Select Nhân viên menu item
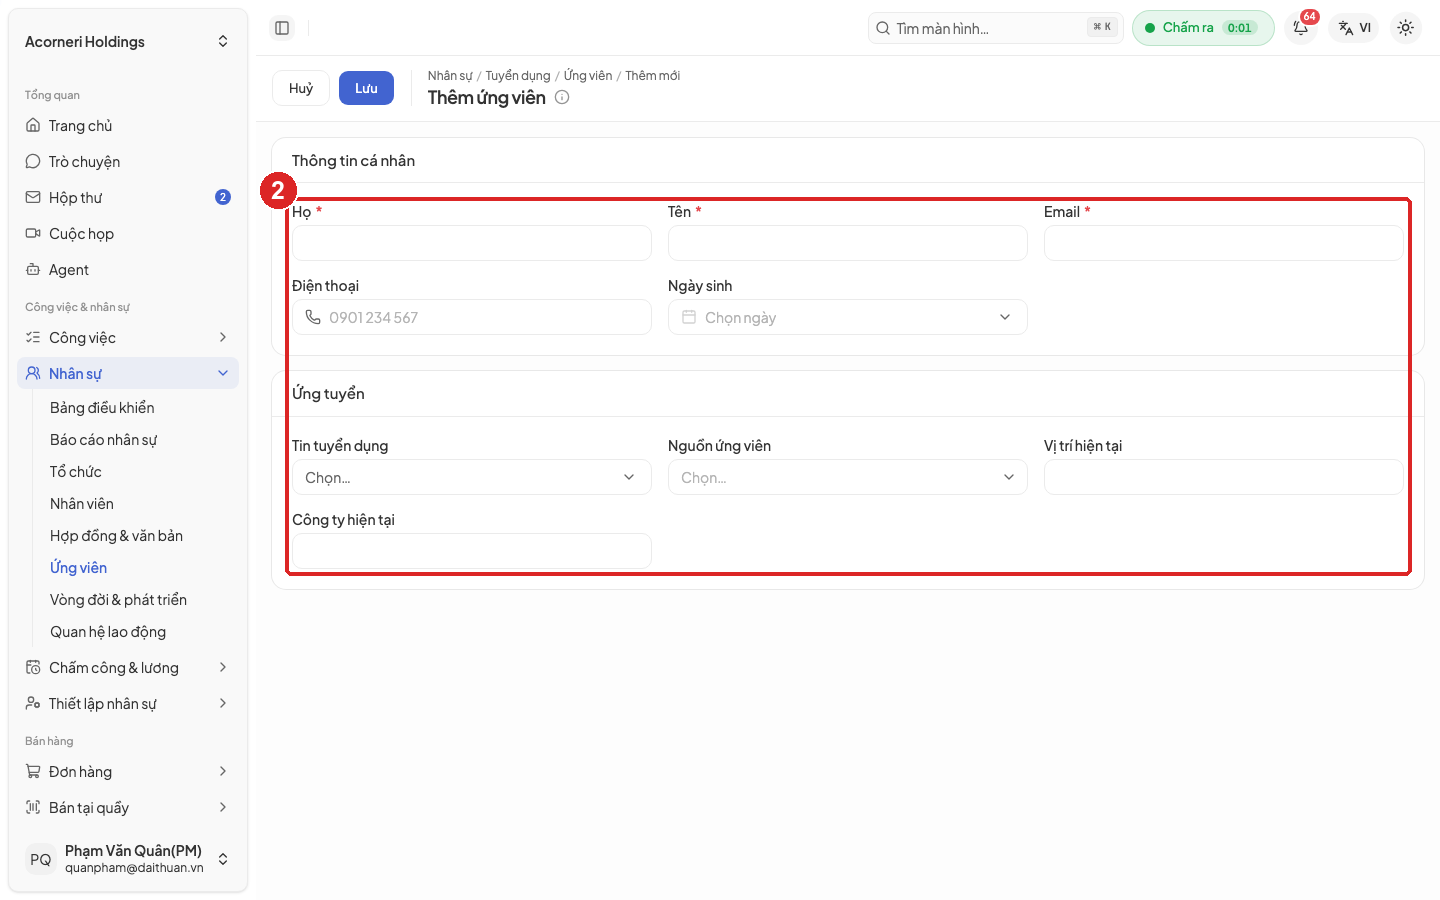 tap(82, 503)
